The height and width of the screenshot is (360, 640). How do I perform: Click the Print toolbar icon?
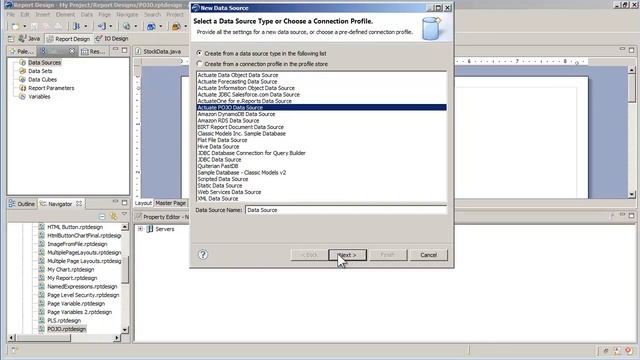pos(58,26)
